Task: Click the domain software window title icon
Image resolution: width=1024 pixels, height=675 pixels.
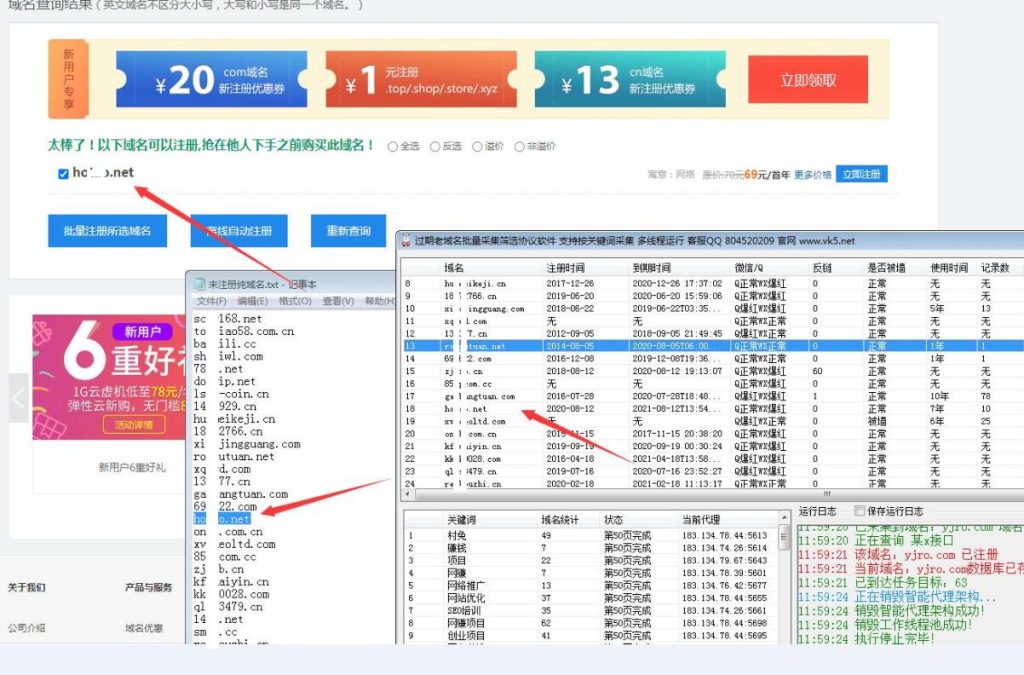Action: [x=405, y=241]
